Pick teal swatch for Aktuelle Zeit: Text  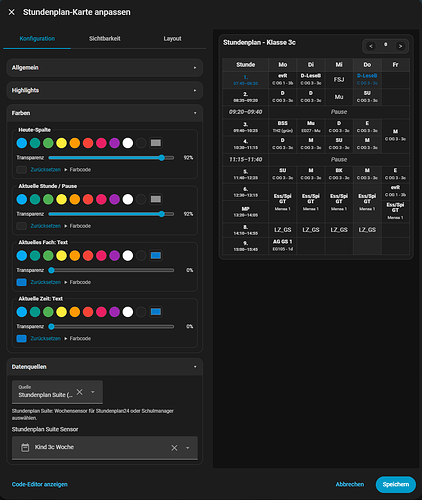point(35,312)
